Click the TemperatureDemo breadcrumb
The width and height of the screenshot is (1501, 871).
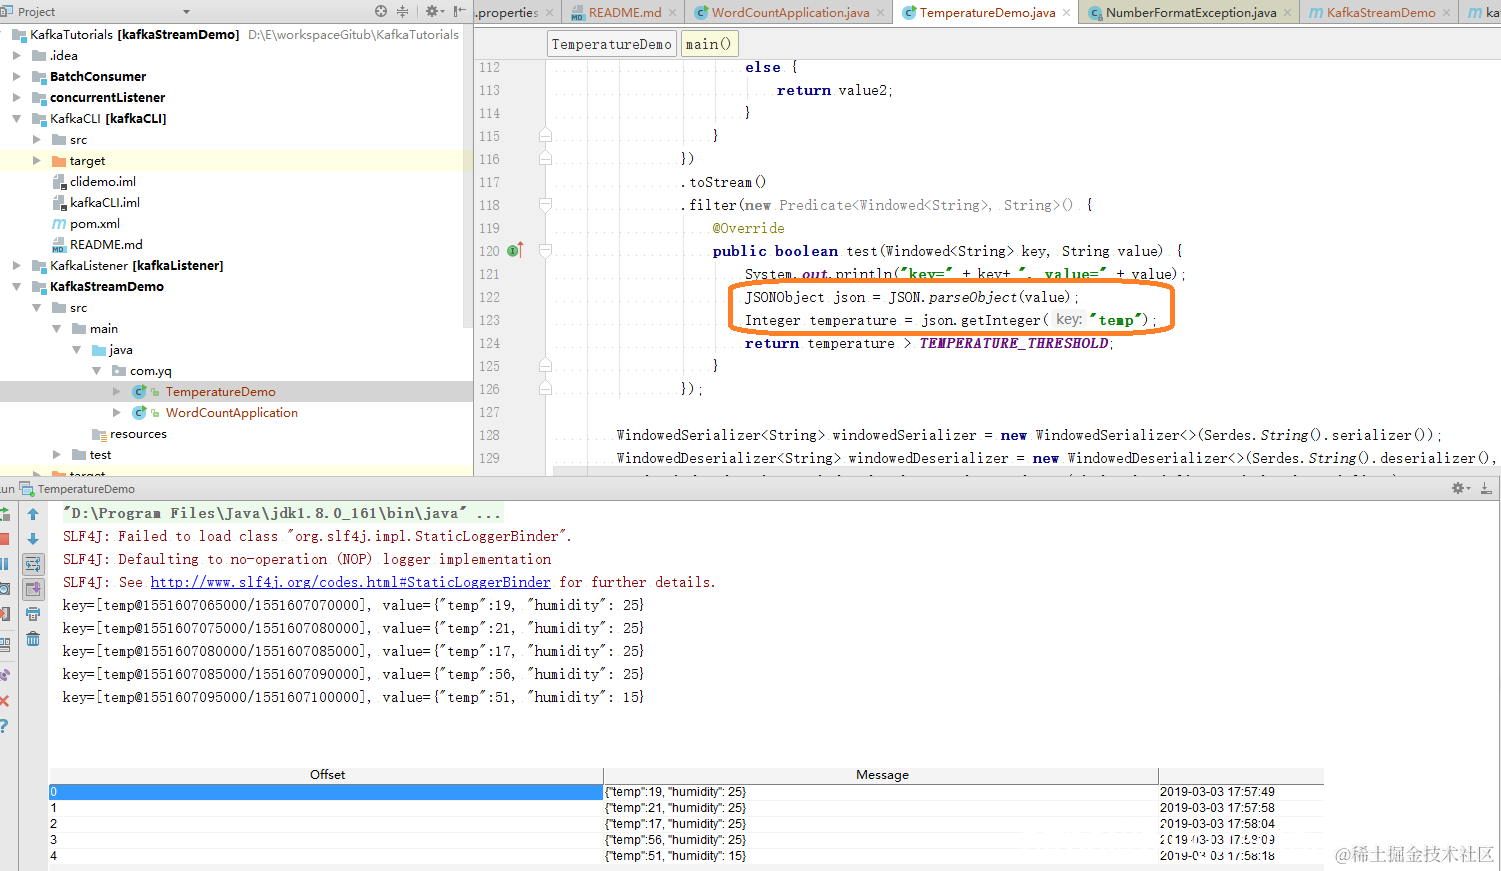(612, 44)
